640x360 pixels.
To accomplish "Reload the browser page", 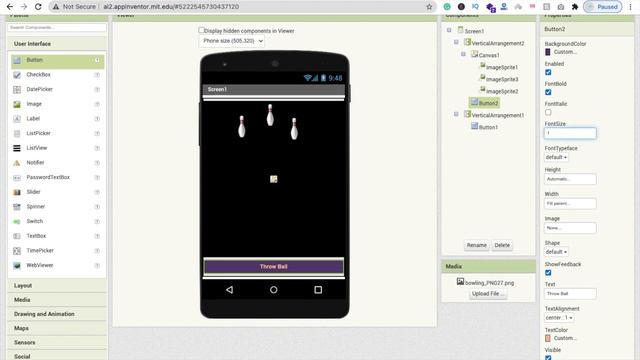I will tap(38, 7).
